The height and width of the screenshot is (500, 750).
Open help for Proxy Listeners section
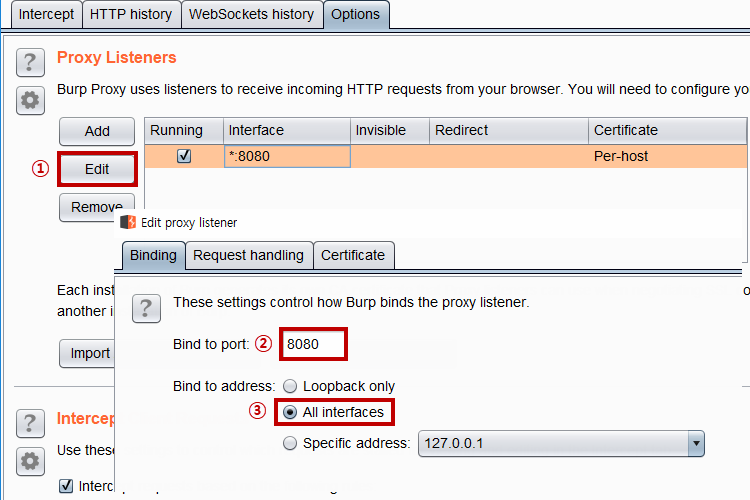click(30, 62)
